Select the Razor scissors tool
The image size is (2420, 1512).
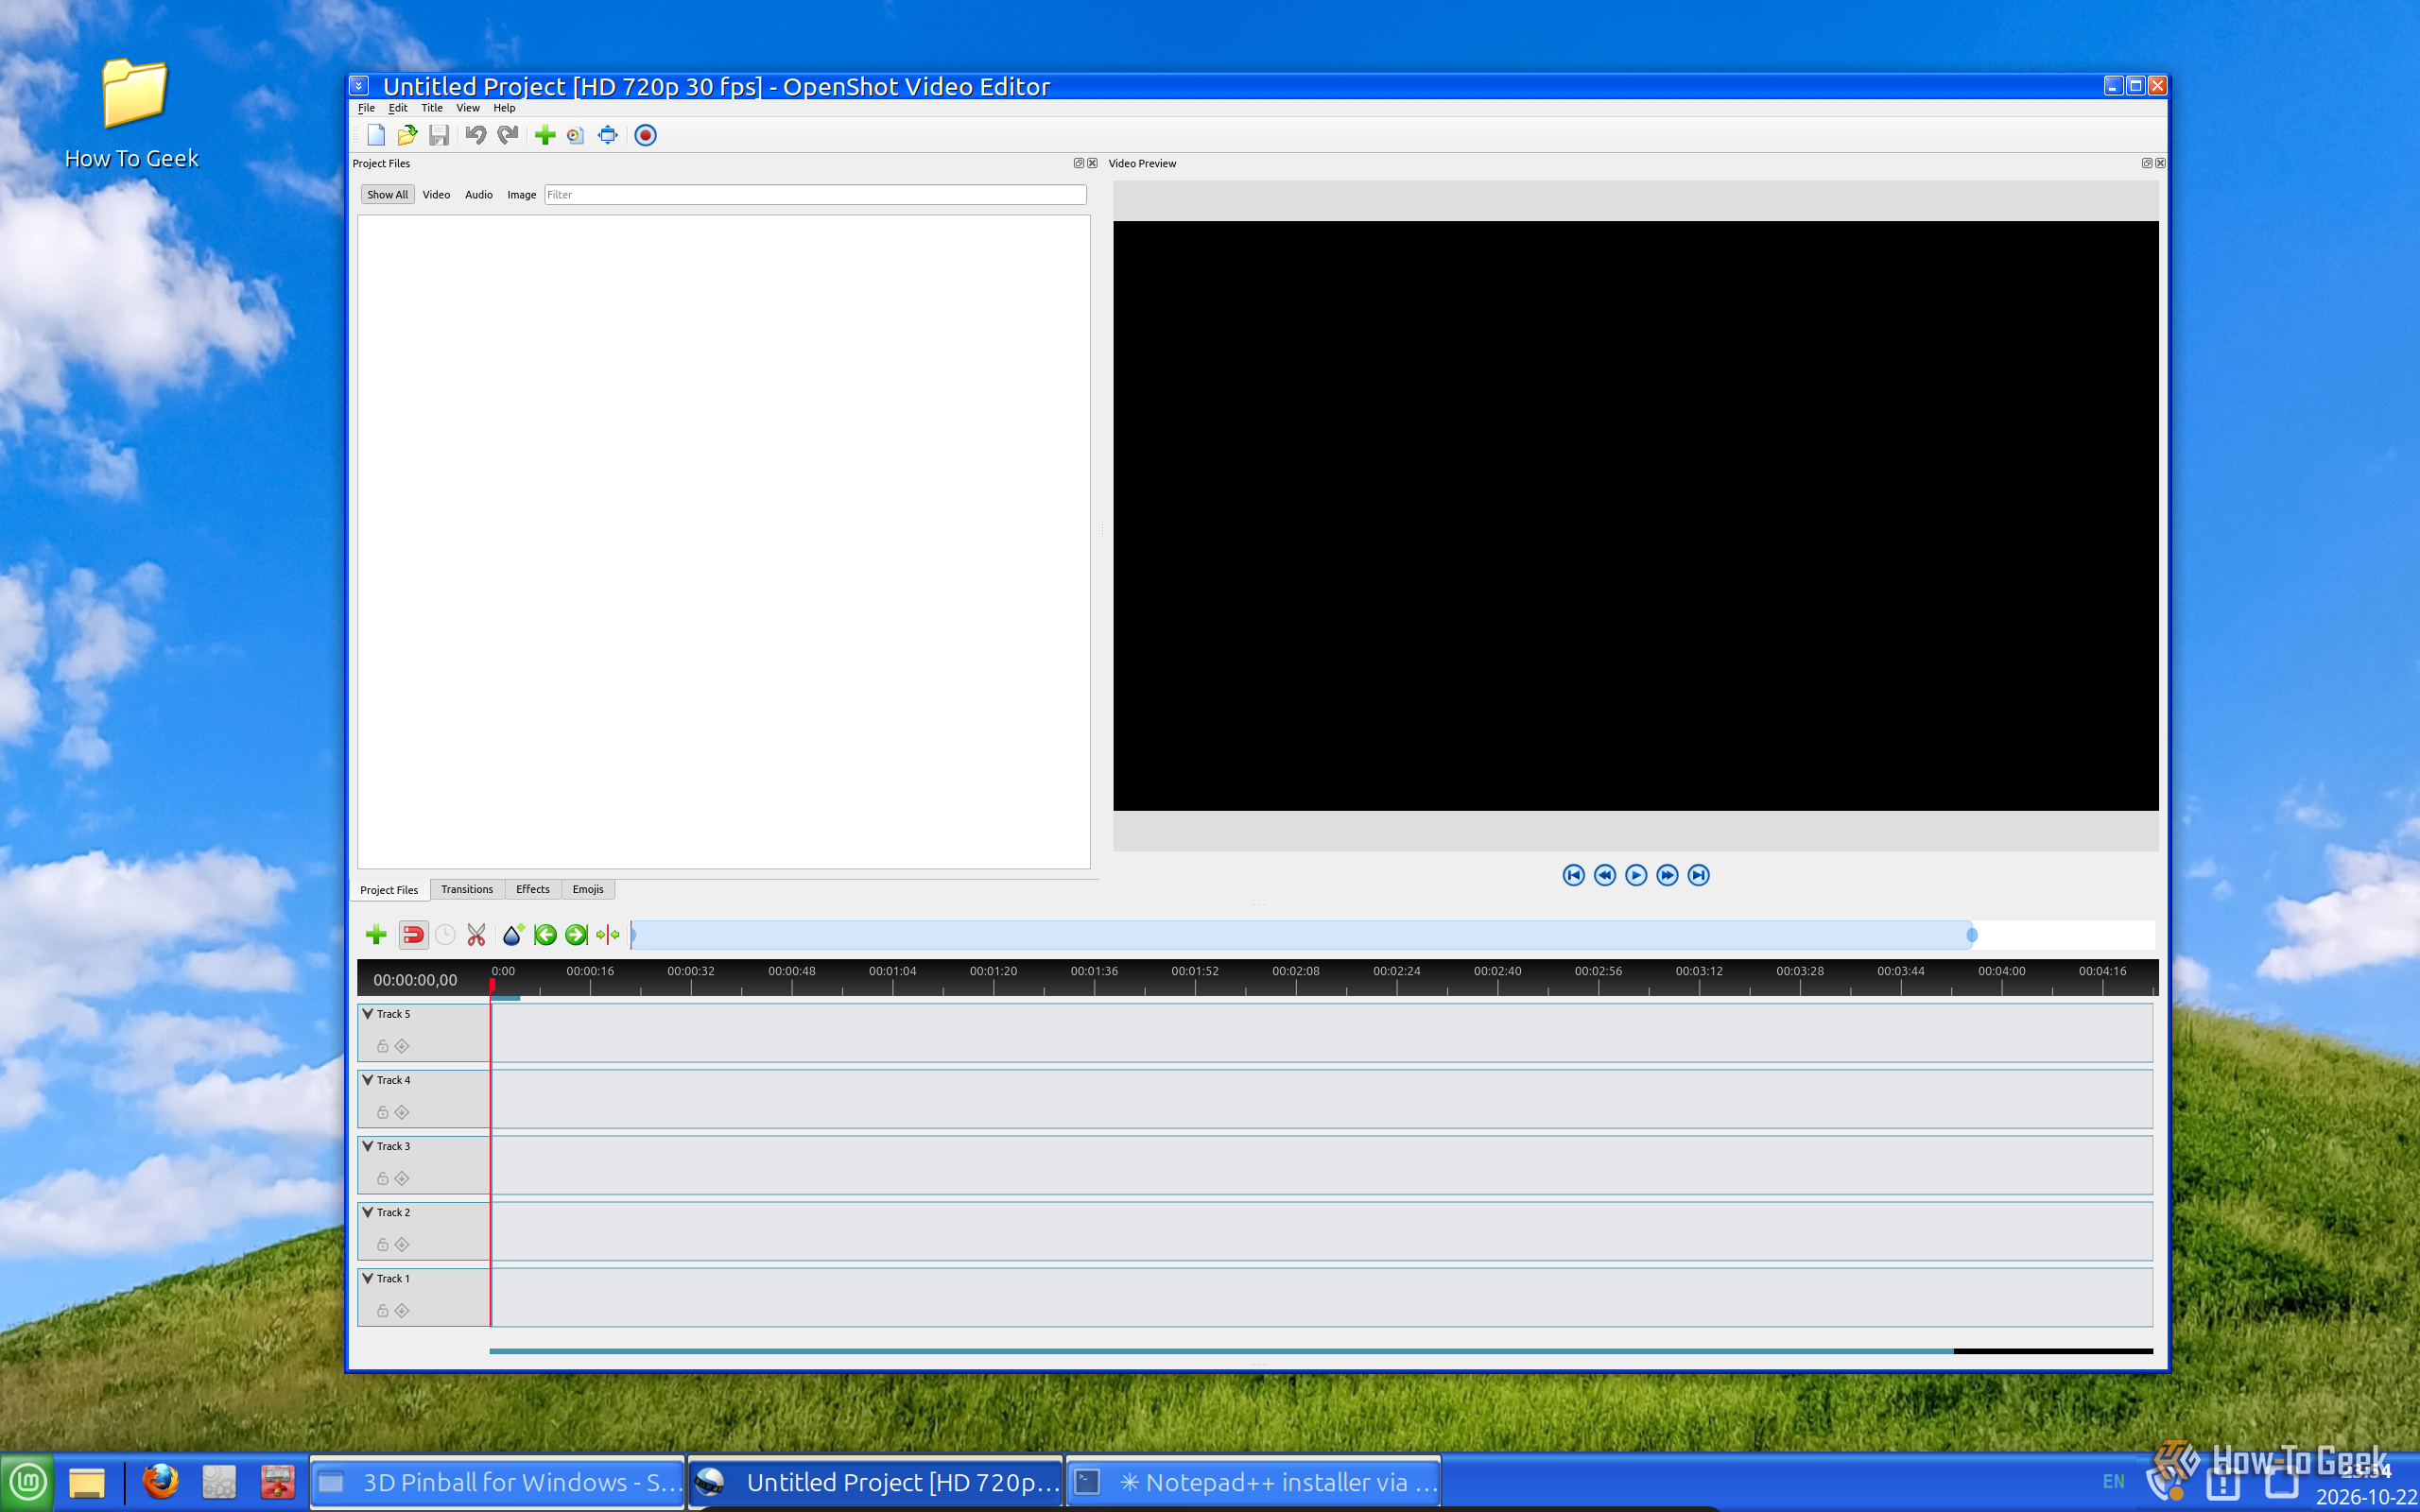click(x=476, y=935)
